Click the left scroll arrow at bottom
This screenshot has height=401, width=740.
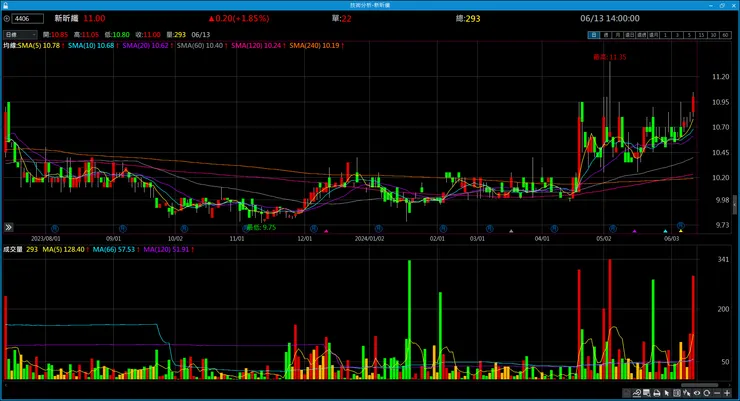[5, 385]
